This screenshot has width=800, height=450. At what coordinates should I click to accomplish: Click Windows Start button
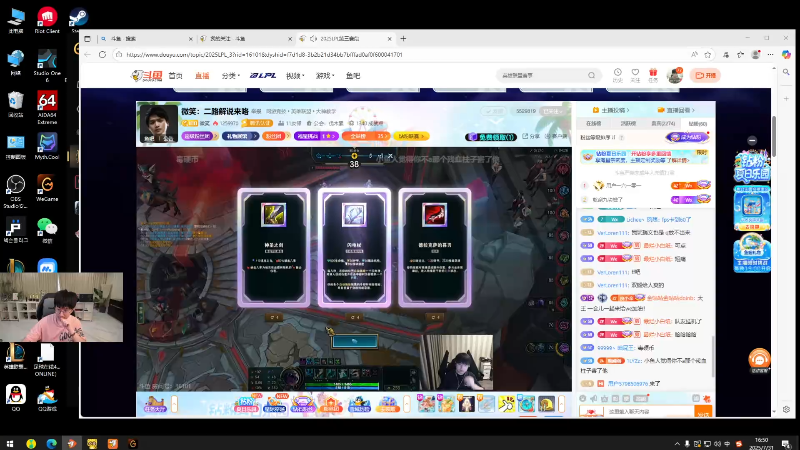(10, 444)
